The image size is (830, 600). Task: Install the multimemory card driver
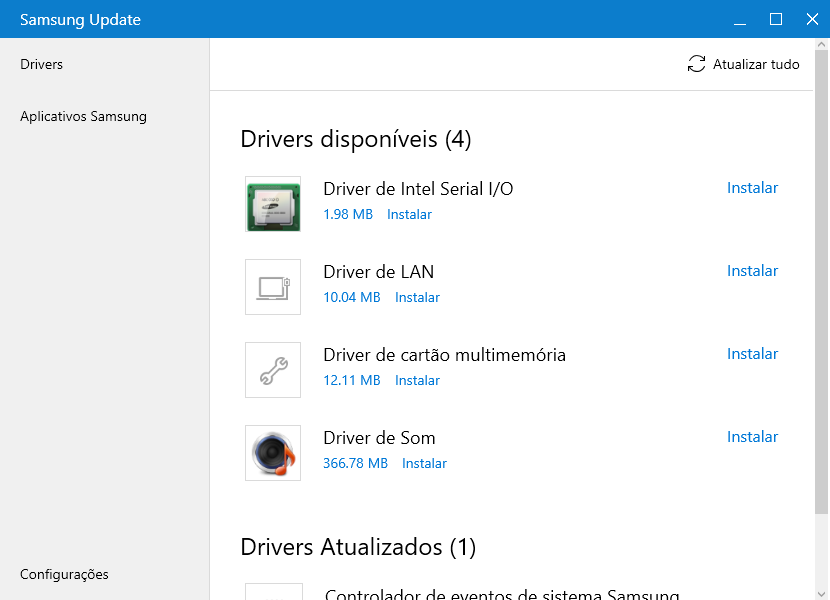coord(752,353)
